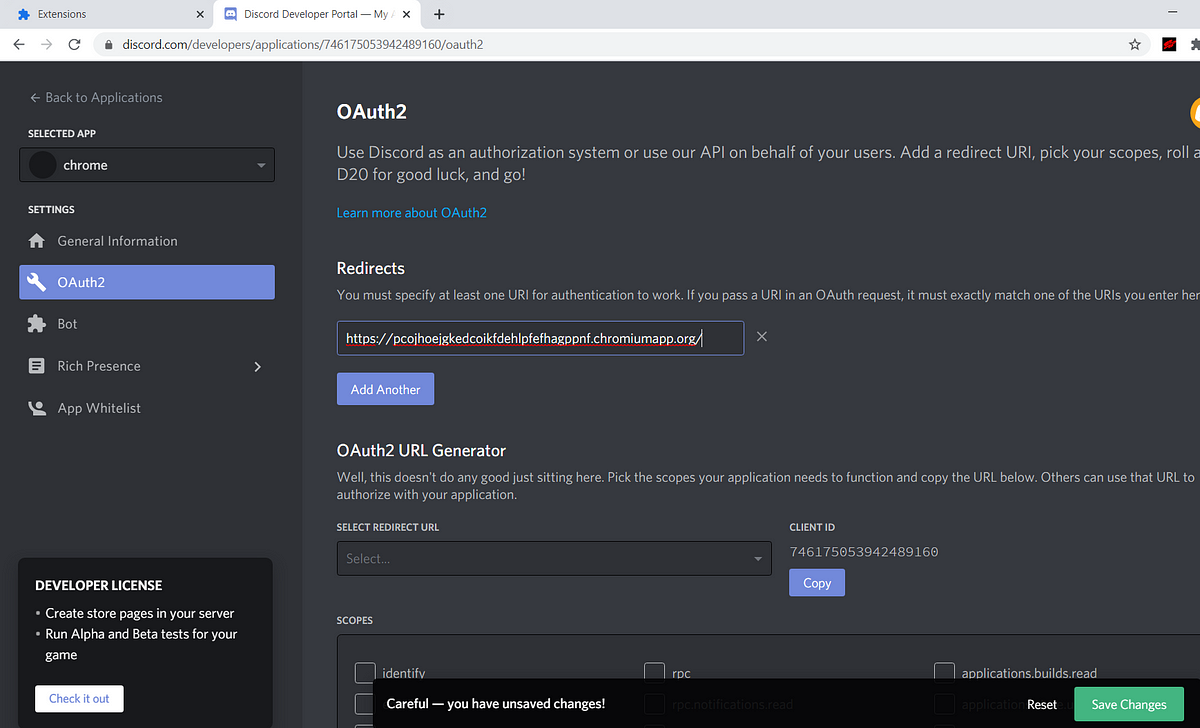Click the red extension icon in toolbar

(1169, 45)
